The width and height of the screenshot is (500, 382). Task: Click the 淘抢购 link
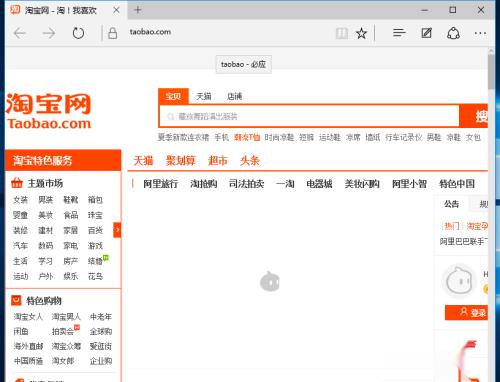(204, 184)
